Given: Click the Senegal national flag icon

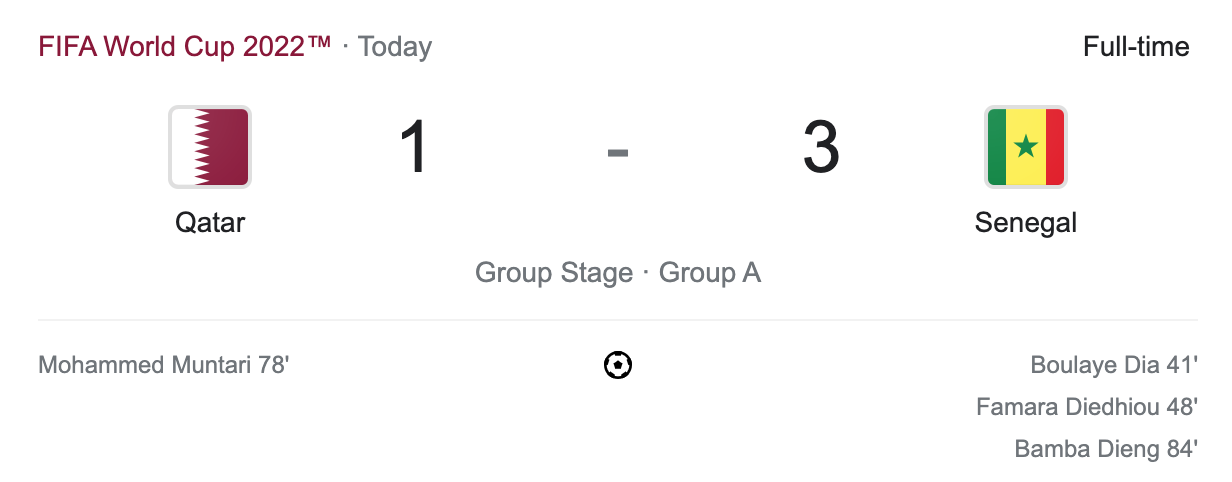Looking at the screenshot, I should (x=1025, y=147).
